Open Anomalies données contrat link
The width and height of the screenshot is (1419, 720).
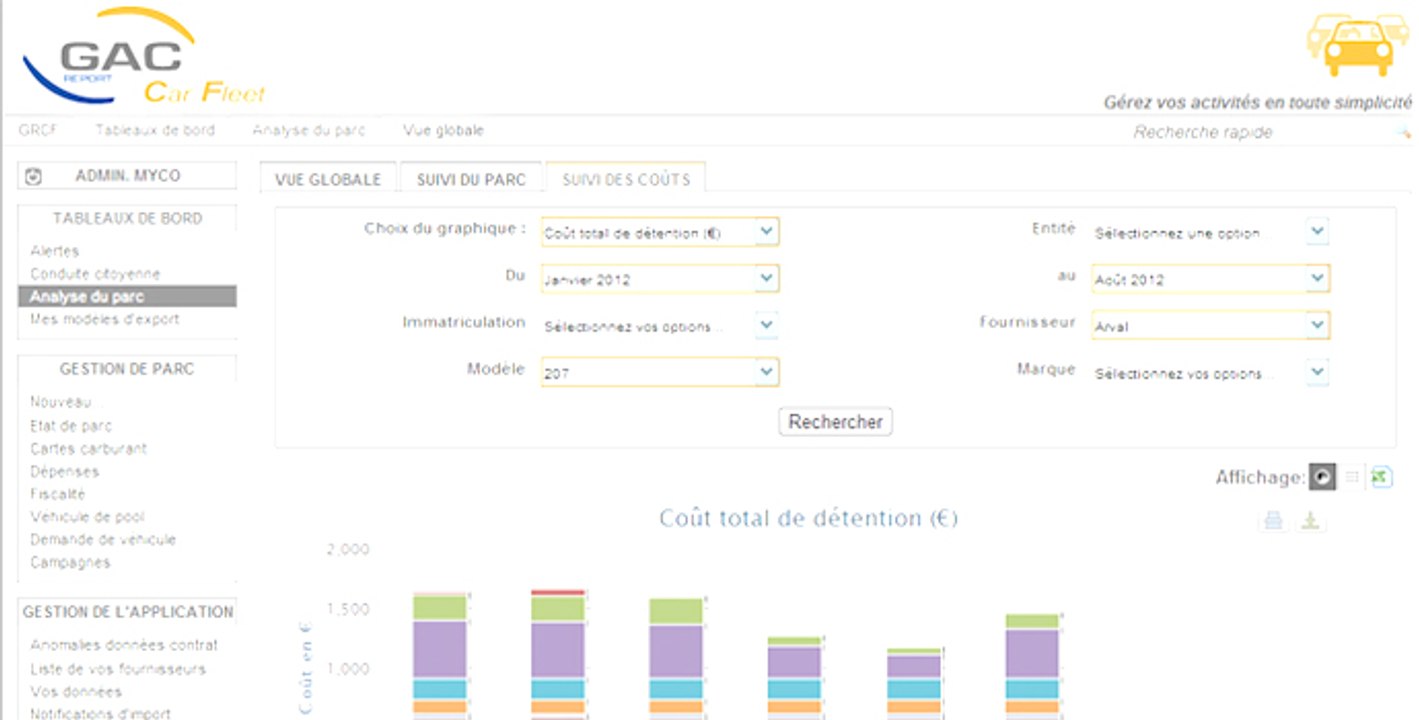click(124, 645)
